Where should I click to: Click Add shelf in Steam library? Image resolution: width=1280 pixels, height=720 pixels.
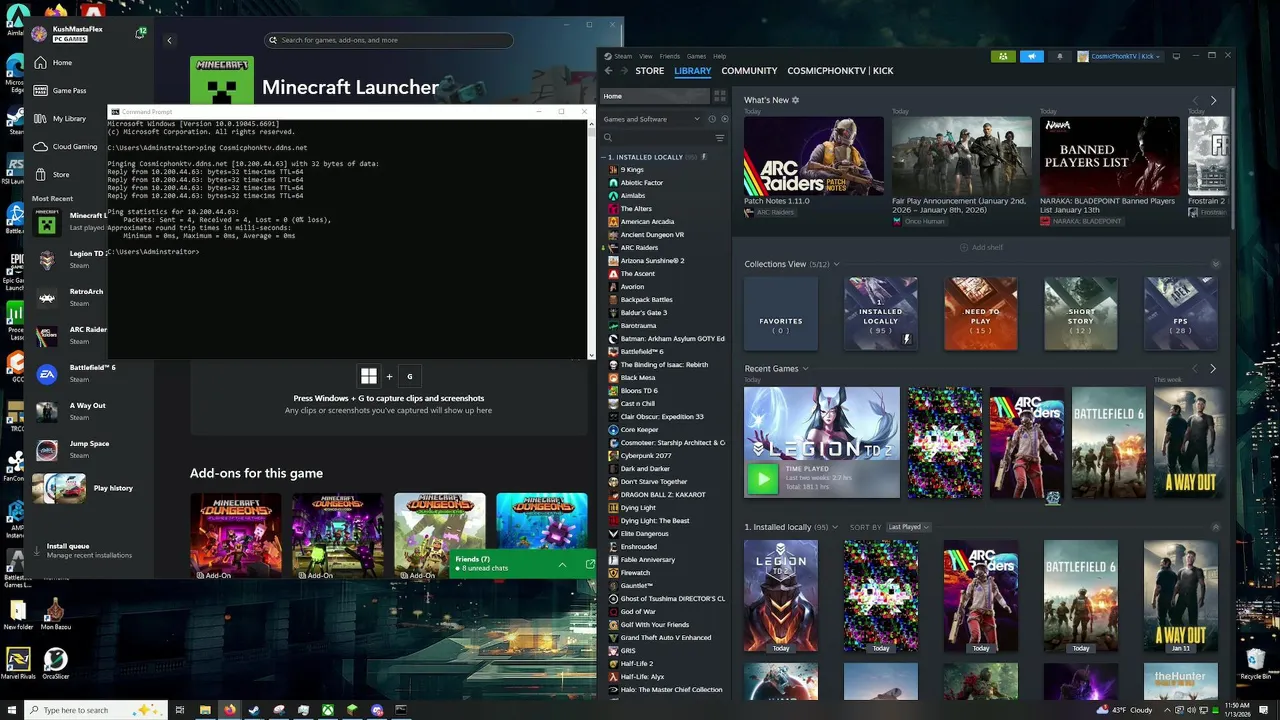979,247
